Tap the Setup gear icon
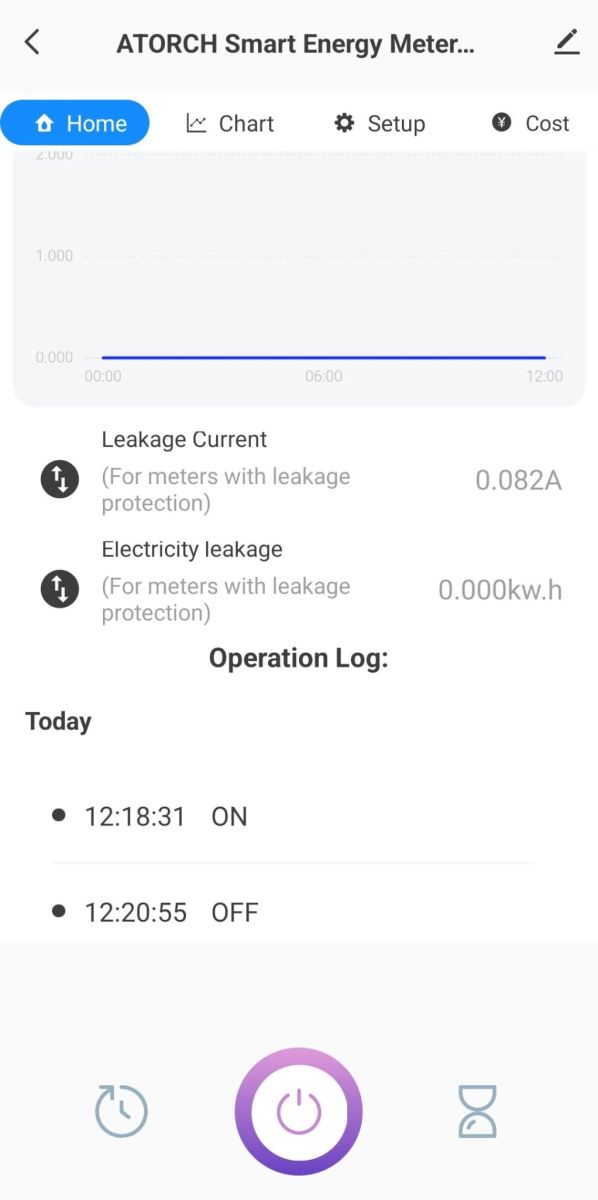Viewport: 598px width, 1200px height. click(345, 123)
